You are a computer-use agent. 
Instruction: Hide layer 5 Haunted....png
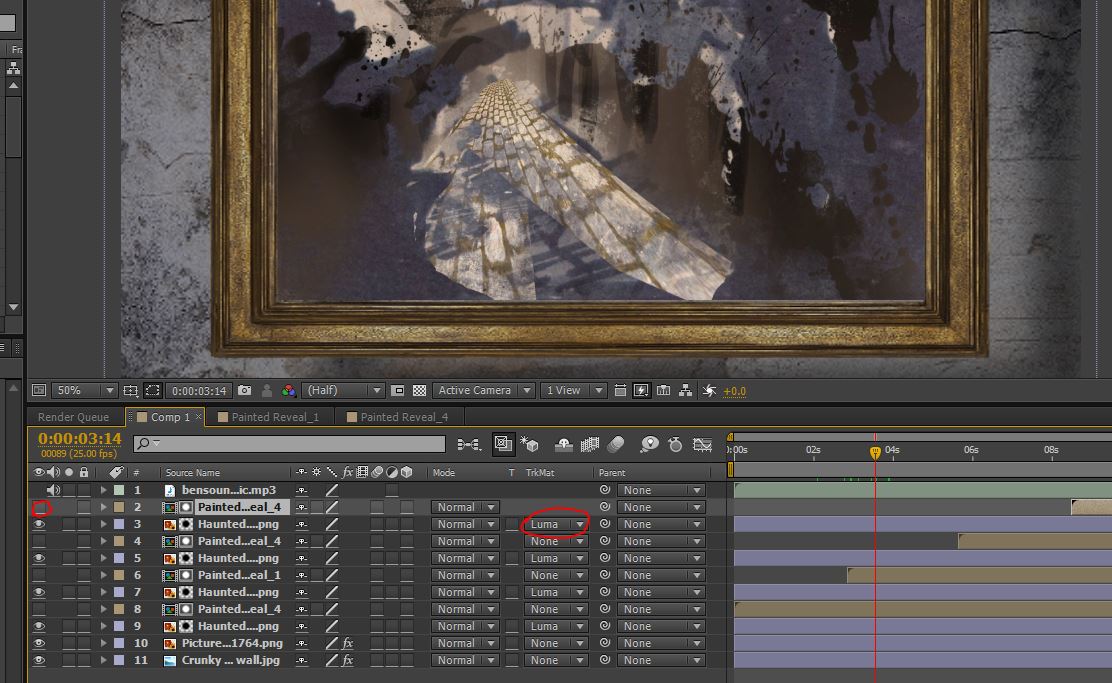[x=40, y=558]
